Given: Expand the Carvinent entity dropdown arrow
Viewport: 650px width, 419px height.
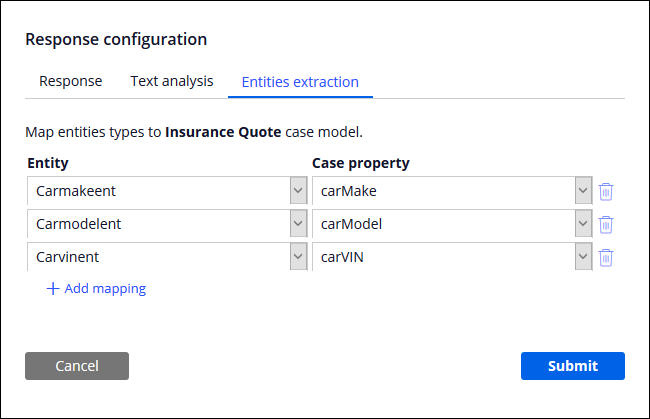Looking at the screenshot, I should tap(297, 258).
